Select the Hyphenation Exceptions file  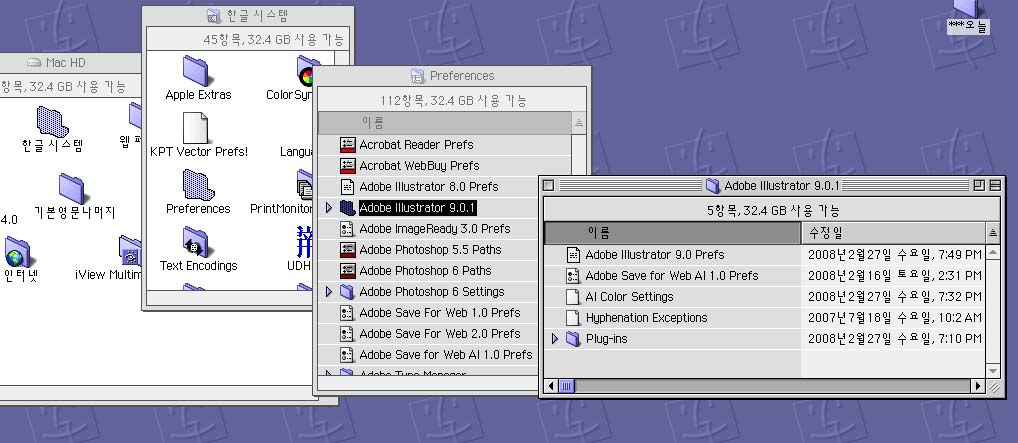(573, 318)
